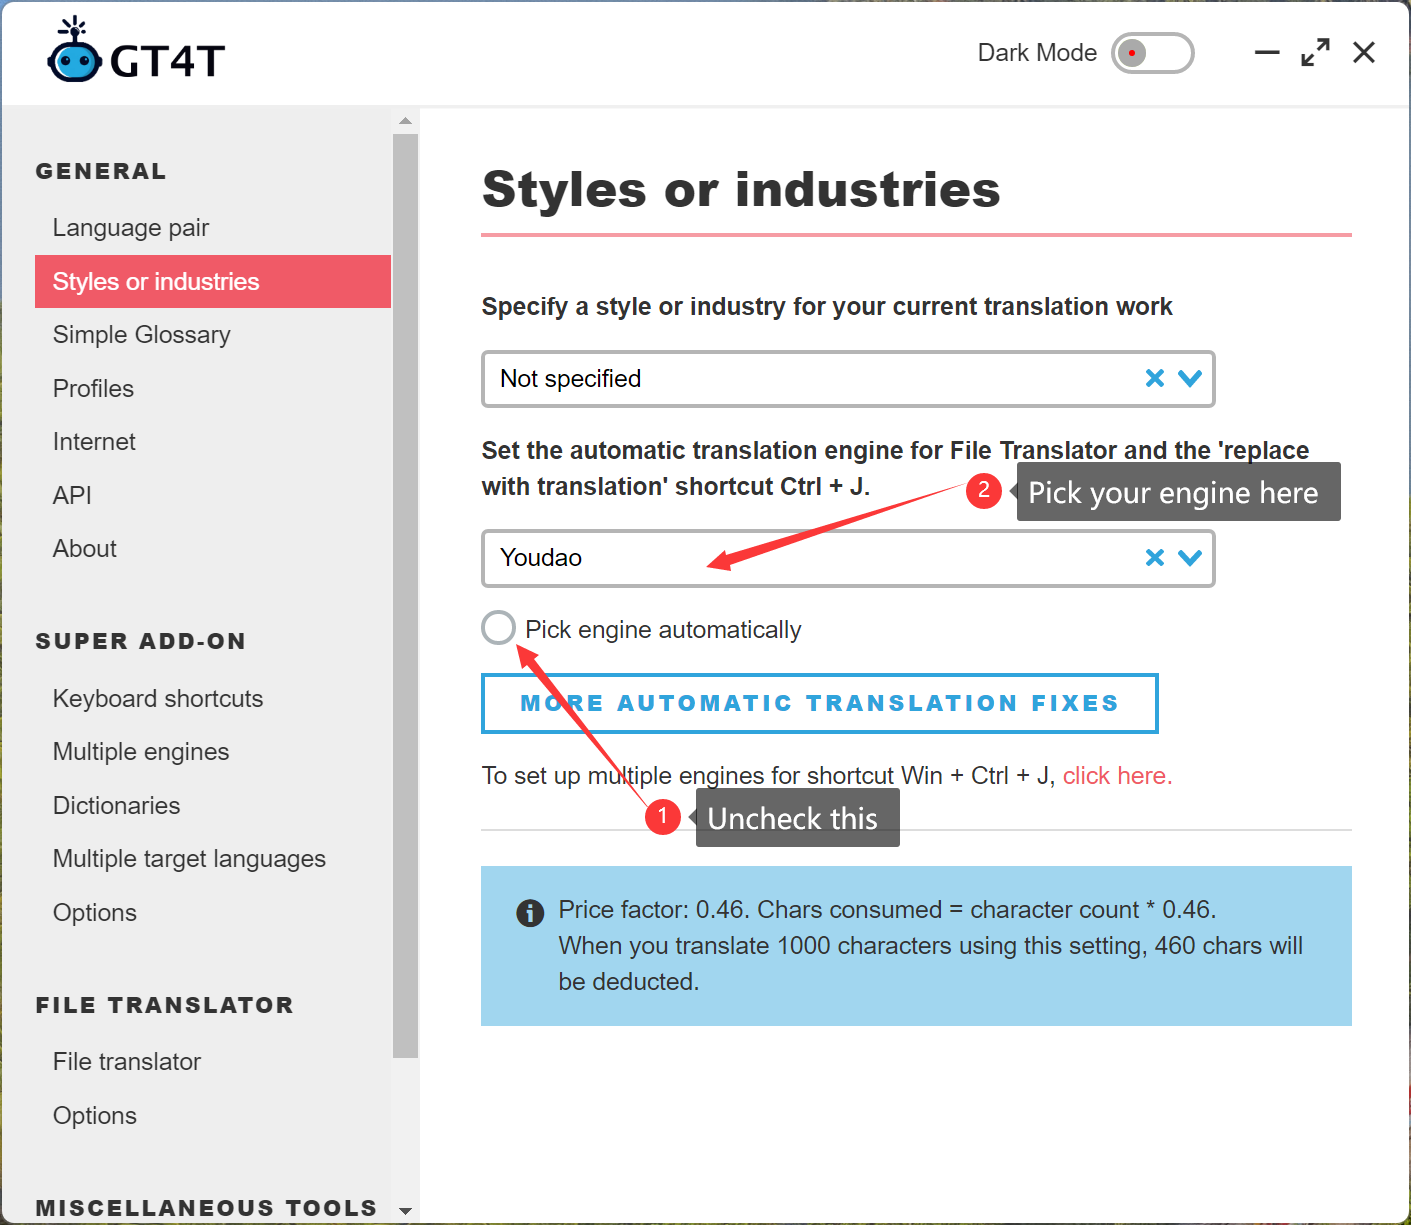Open Multiple engines in the sidebar

pos(141,752)
